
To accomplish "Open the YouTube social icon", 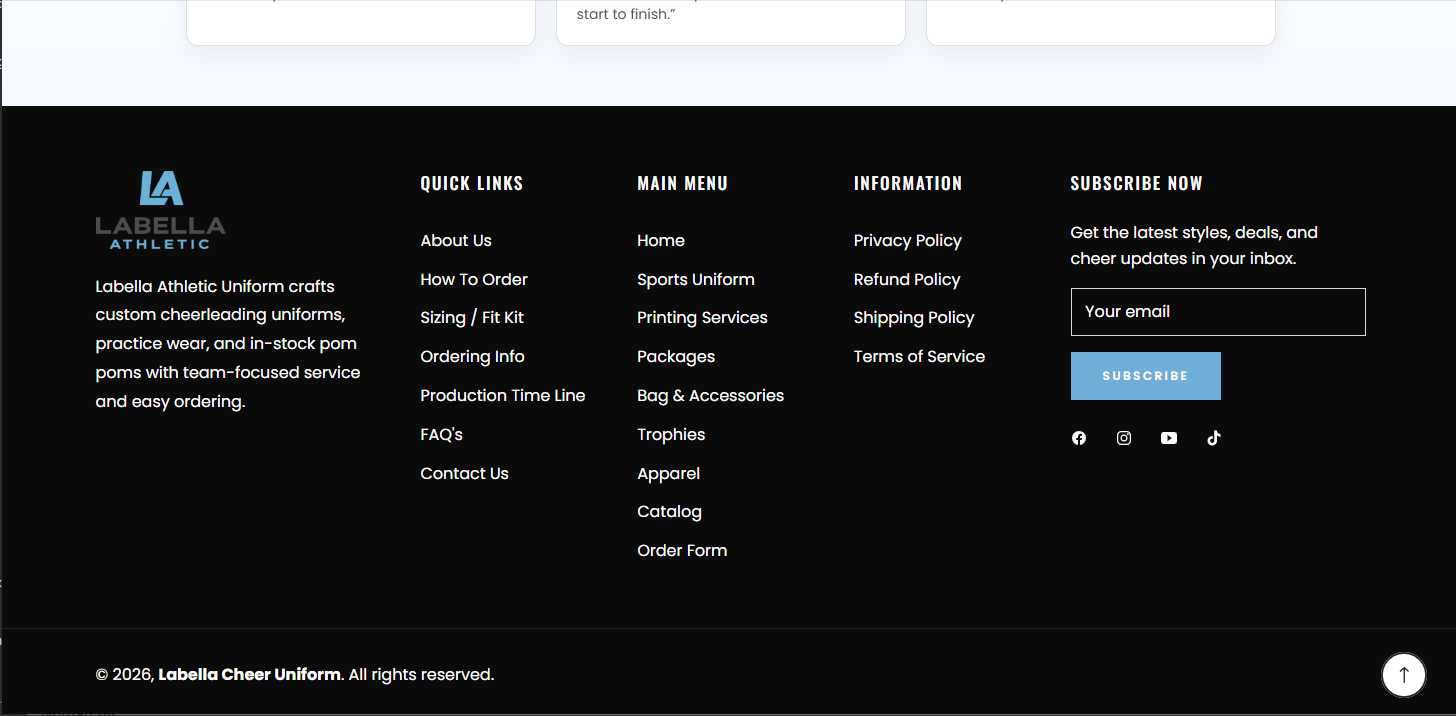I will [1169, 438].
